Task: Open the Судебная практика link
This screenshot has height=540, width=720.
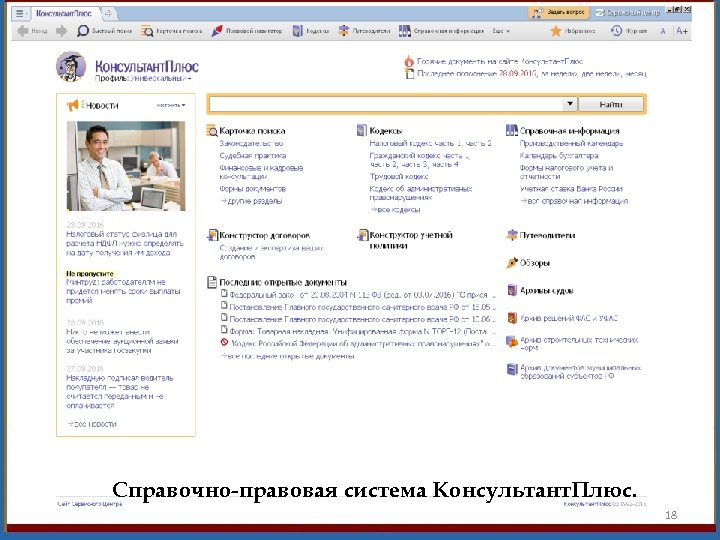Action: (253, 156)
